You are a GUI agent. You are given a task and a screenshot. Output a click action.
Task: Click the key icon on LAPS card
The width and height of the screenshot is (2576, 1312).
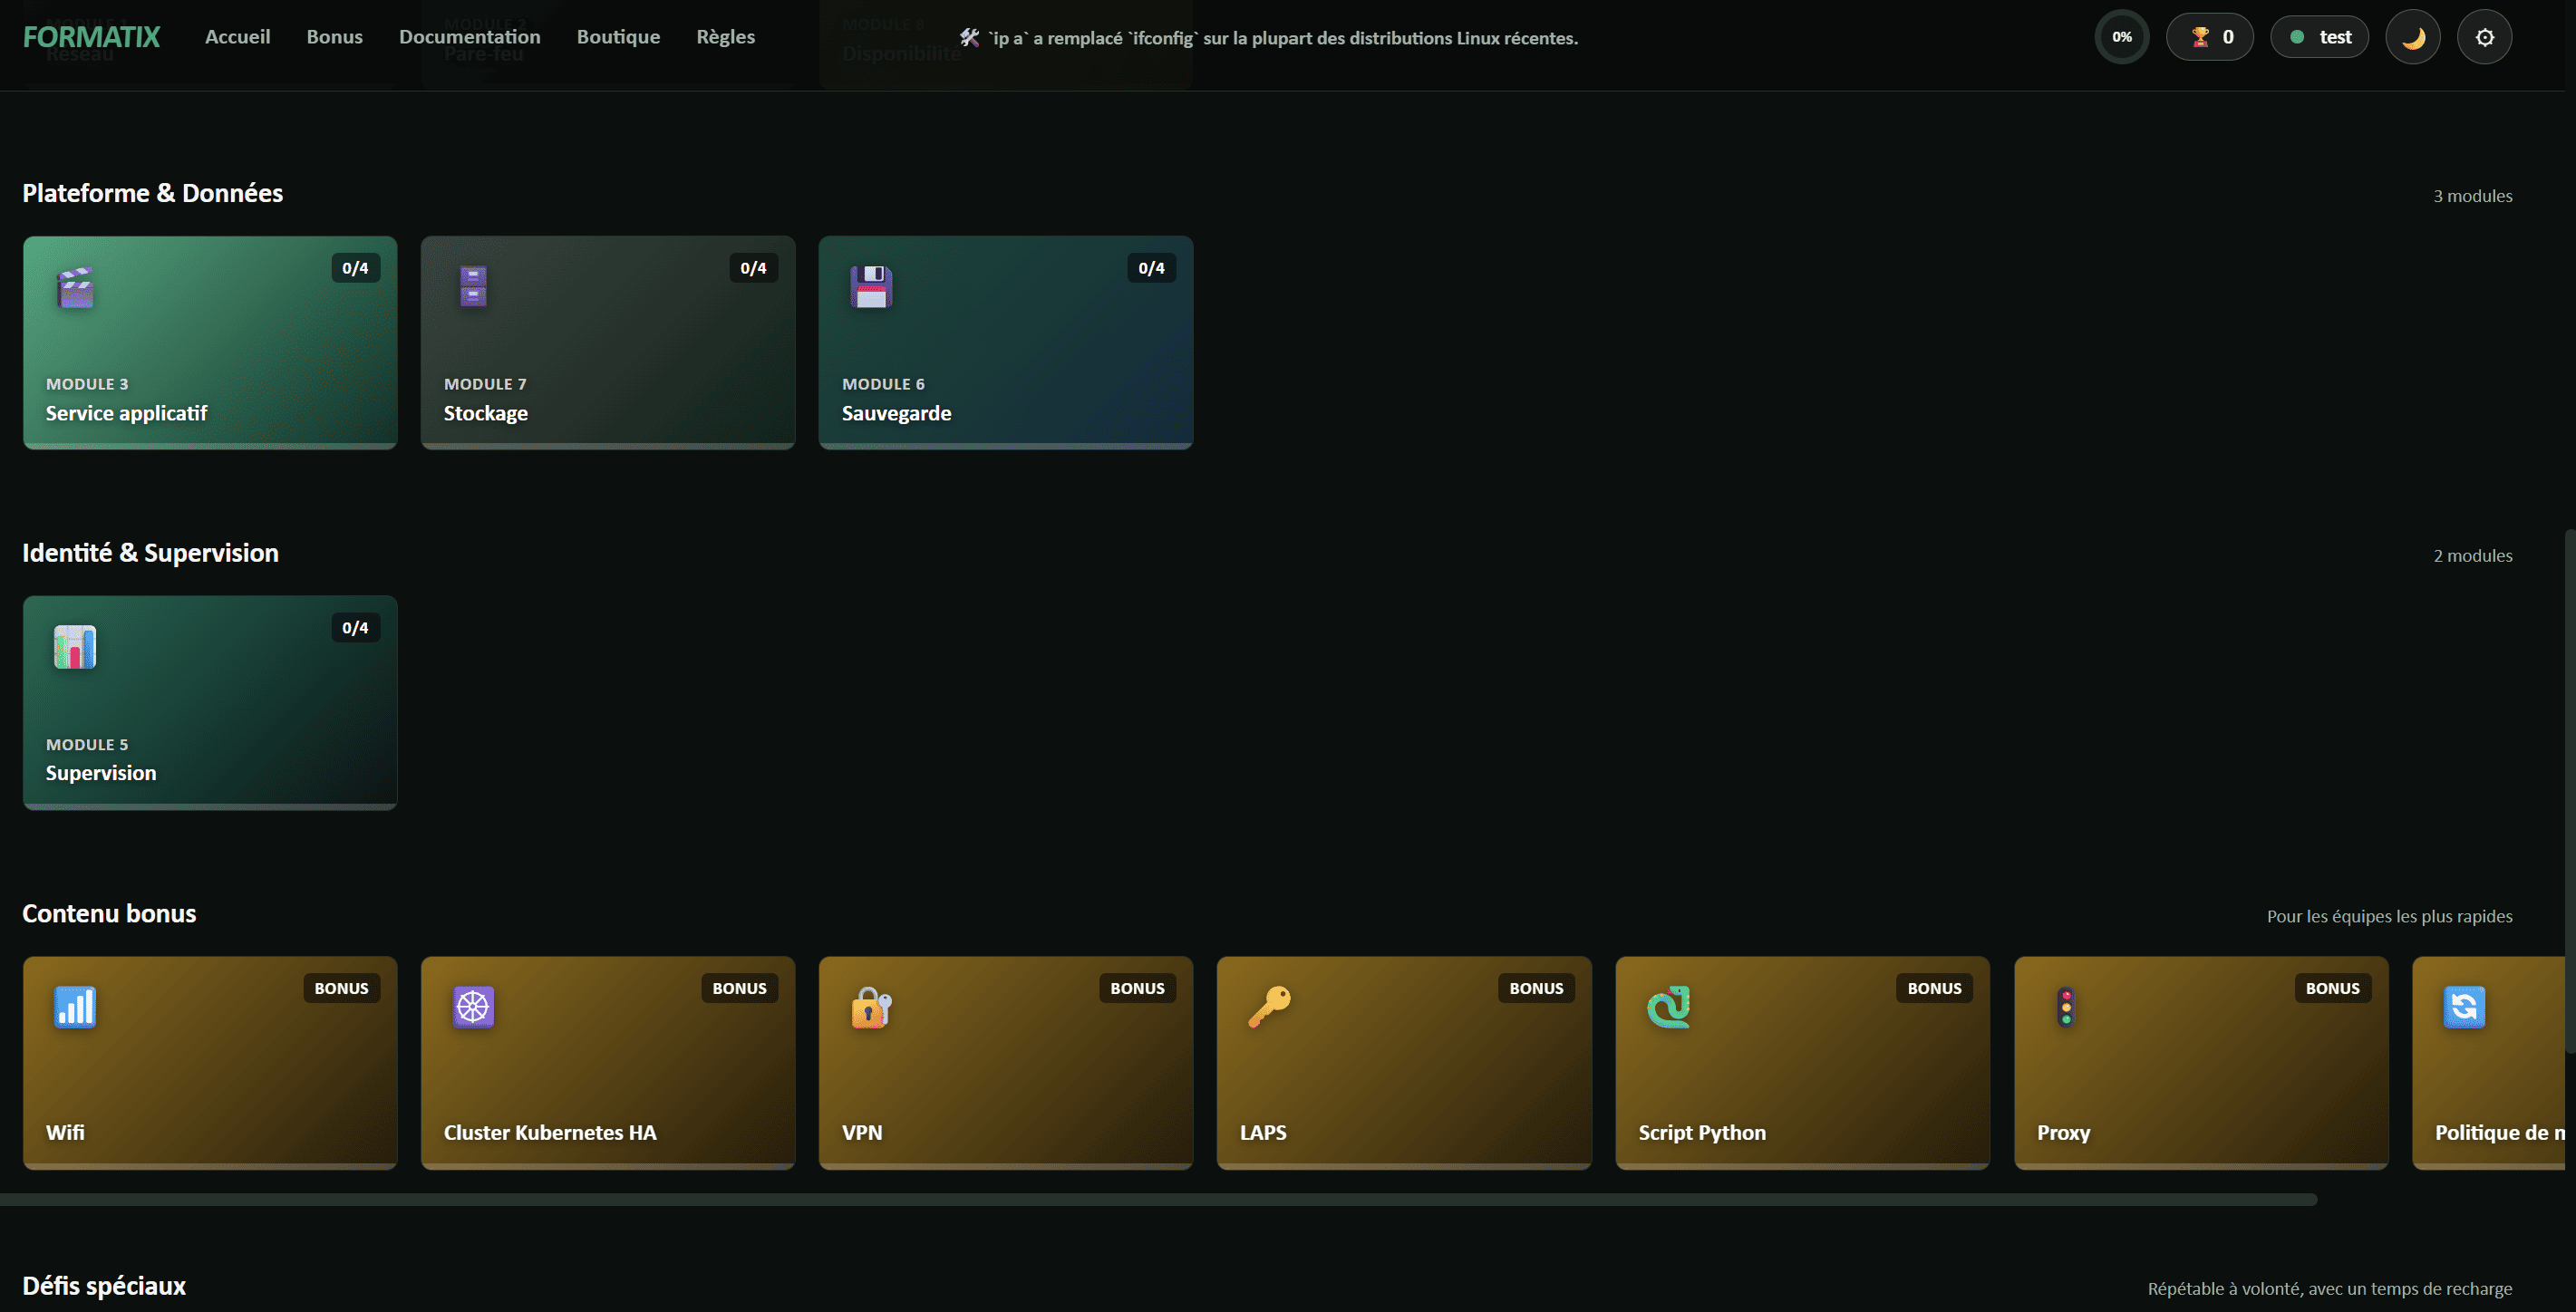[1269, 1007]
